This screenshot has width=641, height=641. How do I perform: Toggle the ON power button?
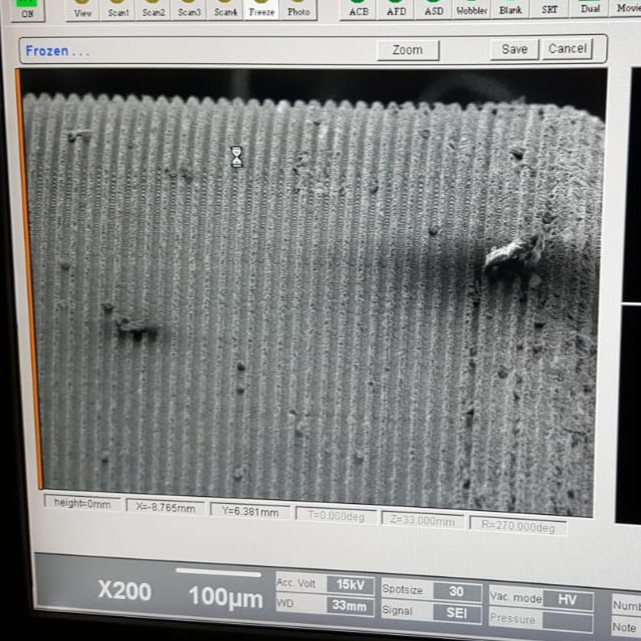[x=27, y=10]
